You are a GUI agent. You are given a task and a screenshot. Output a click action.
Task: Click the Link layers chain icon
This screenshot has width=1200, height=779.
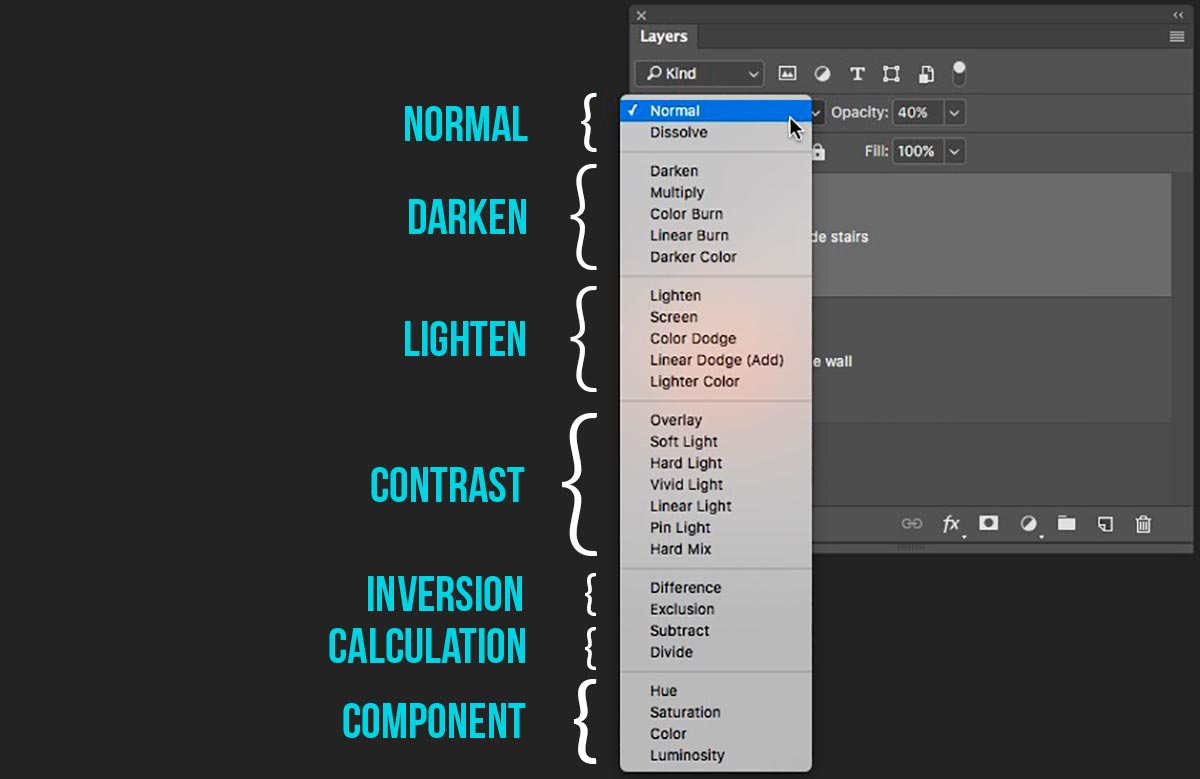tap(911, 523)
